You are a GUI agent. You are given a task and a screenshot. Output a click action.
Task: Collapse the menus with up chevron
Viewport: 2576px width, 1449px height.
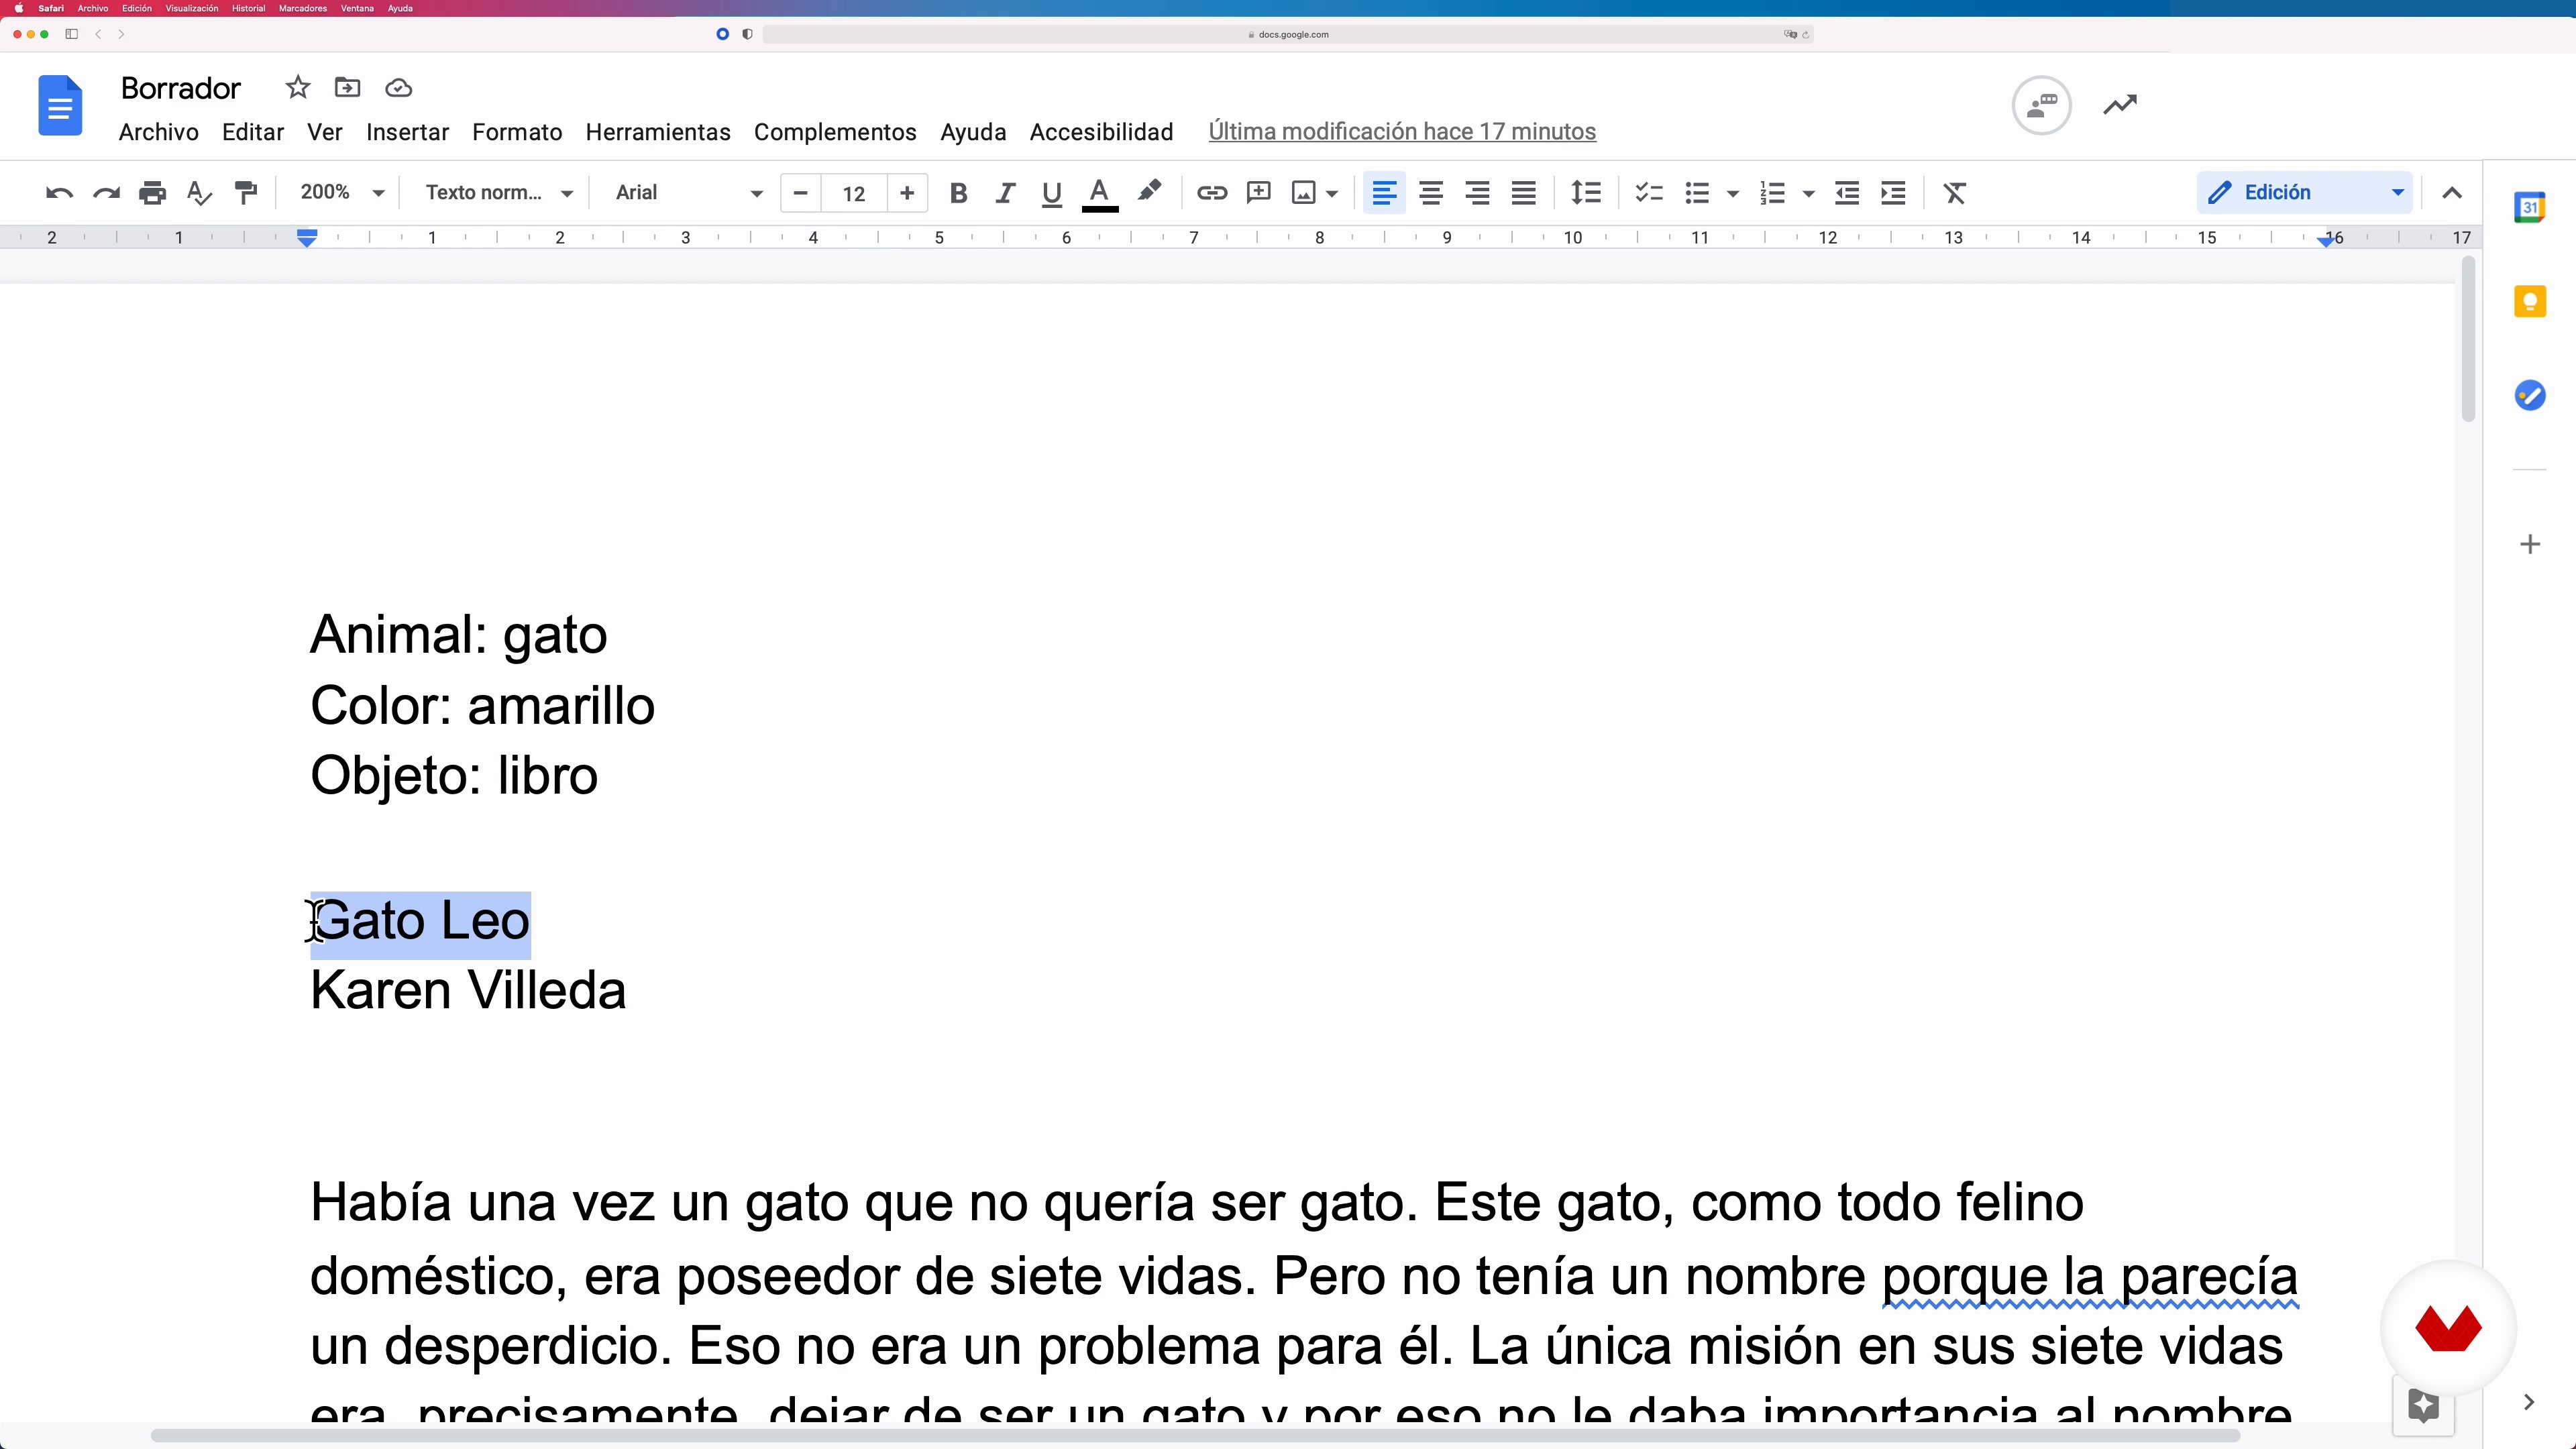2451,193
